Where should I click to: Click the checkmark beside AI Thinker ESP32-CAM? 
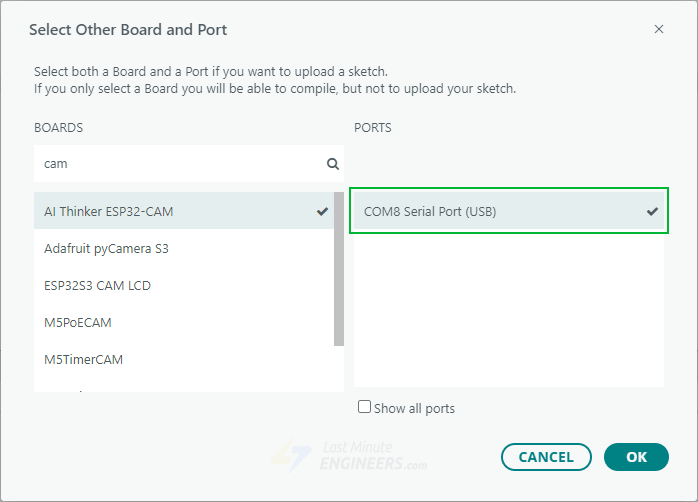click(322, 212)
